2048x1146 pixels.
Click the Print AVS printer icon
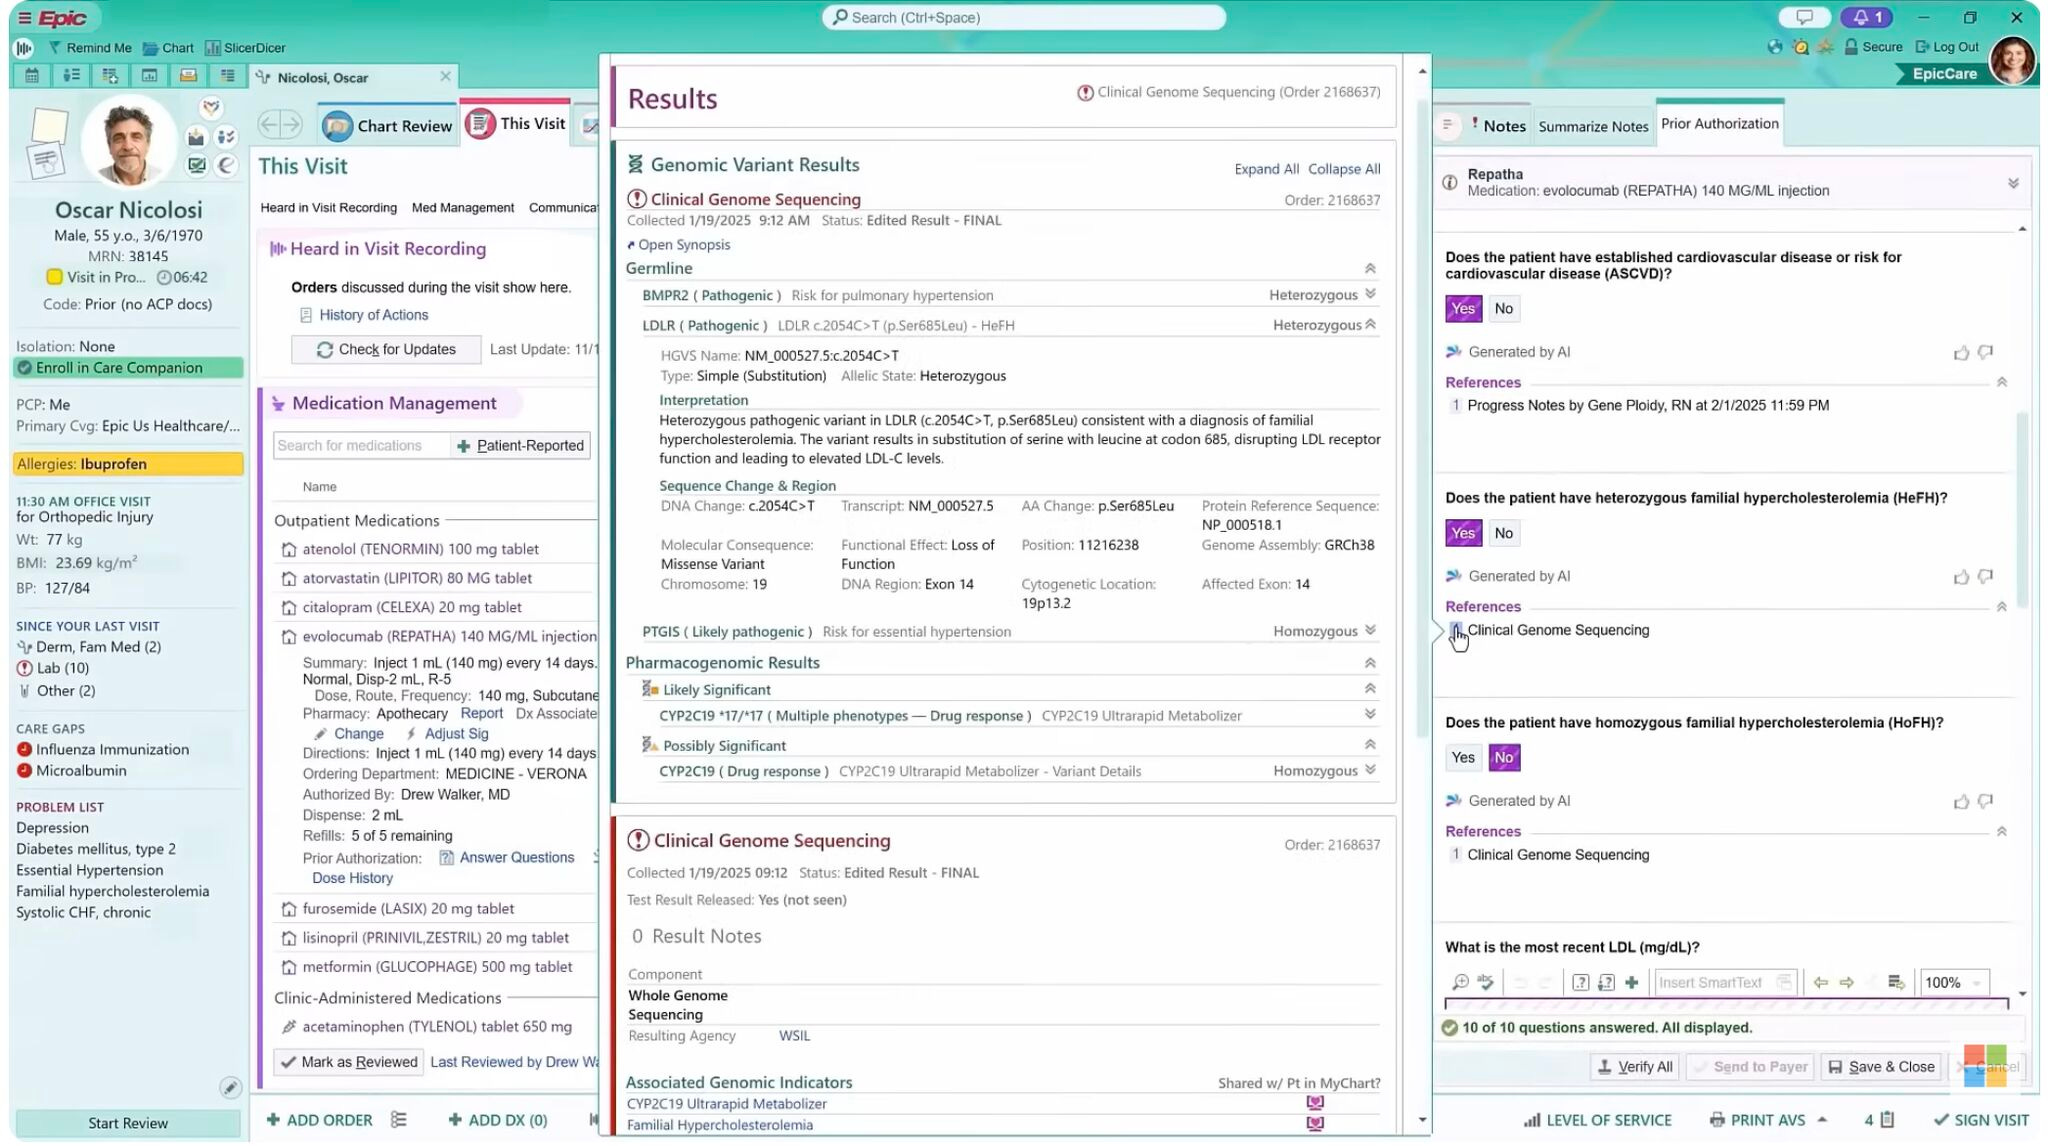tap(1717, 1120)
